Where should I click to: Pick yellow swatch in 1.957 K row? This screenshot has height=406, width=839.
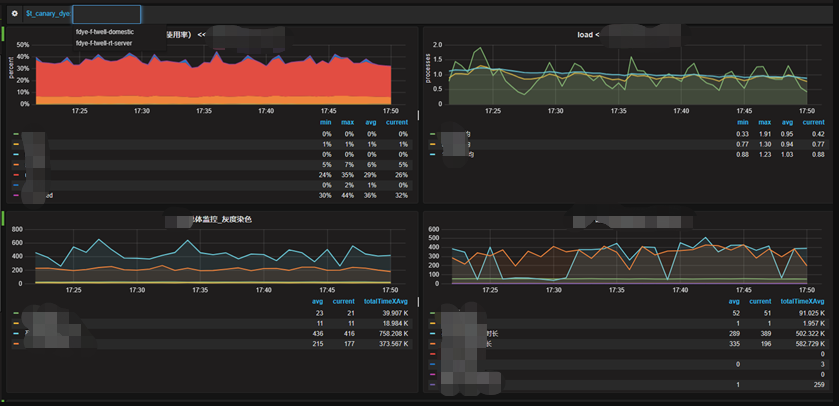[x=432, y=323]
